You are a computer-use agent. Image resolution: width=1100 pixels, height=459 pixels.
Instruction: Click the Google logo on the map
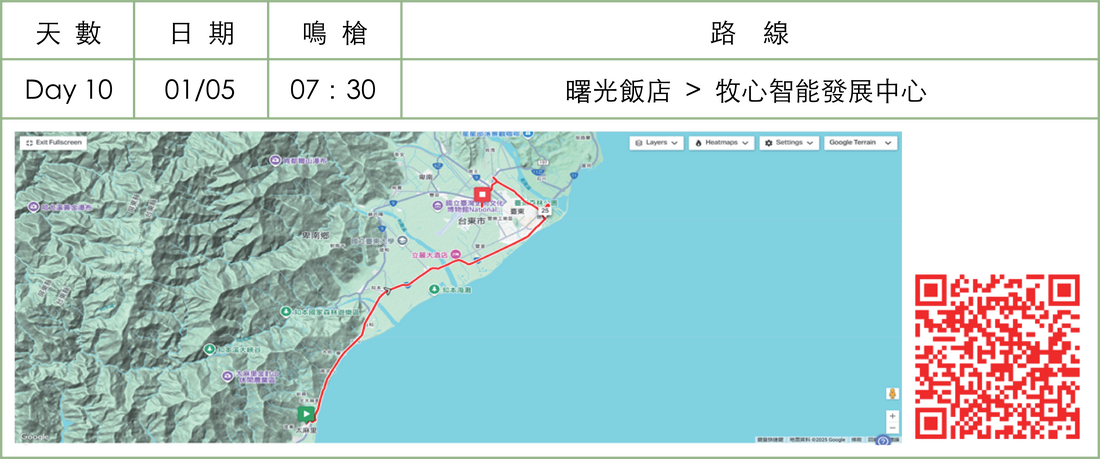(x=34, y=437)
